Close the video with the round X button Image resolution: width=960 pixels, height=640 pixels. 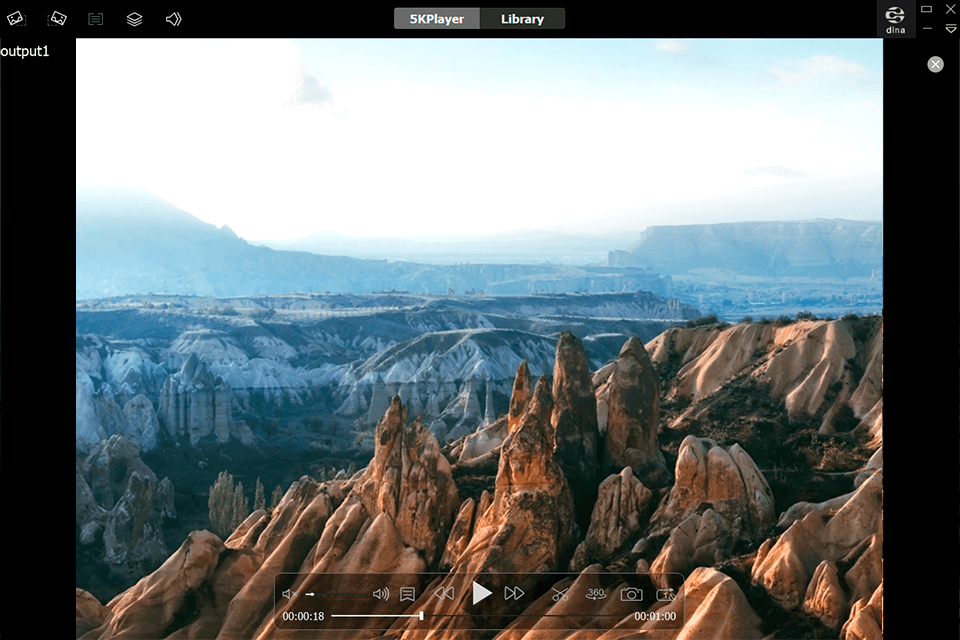935,64
